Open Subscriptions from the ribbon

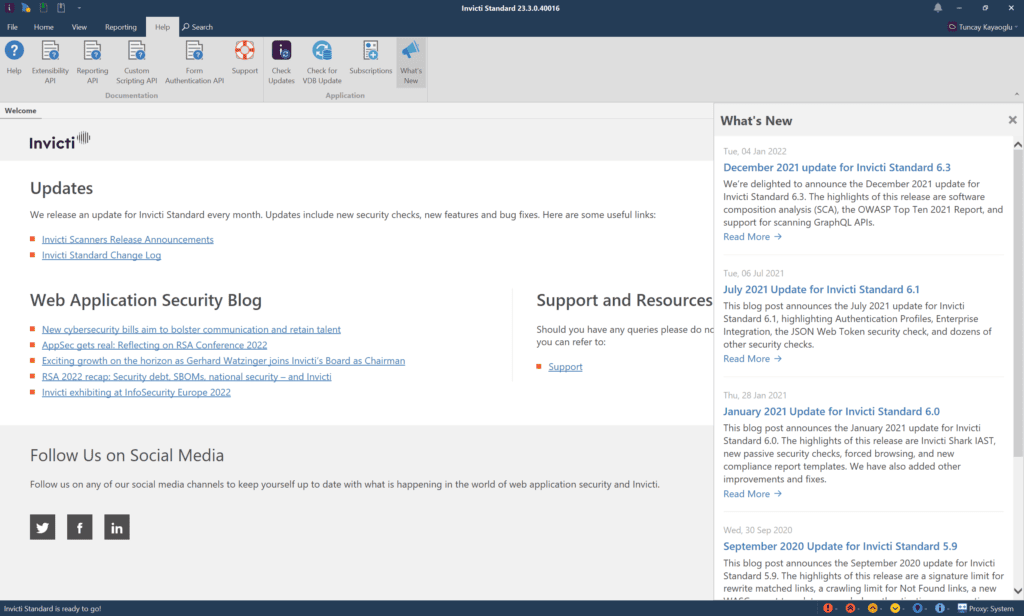point(370,57)
